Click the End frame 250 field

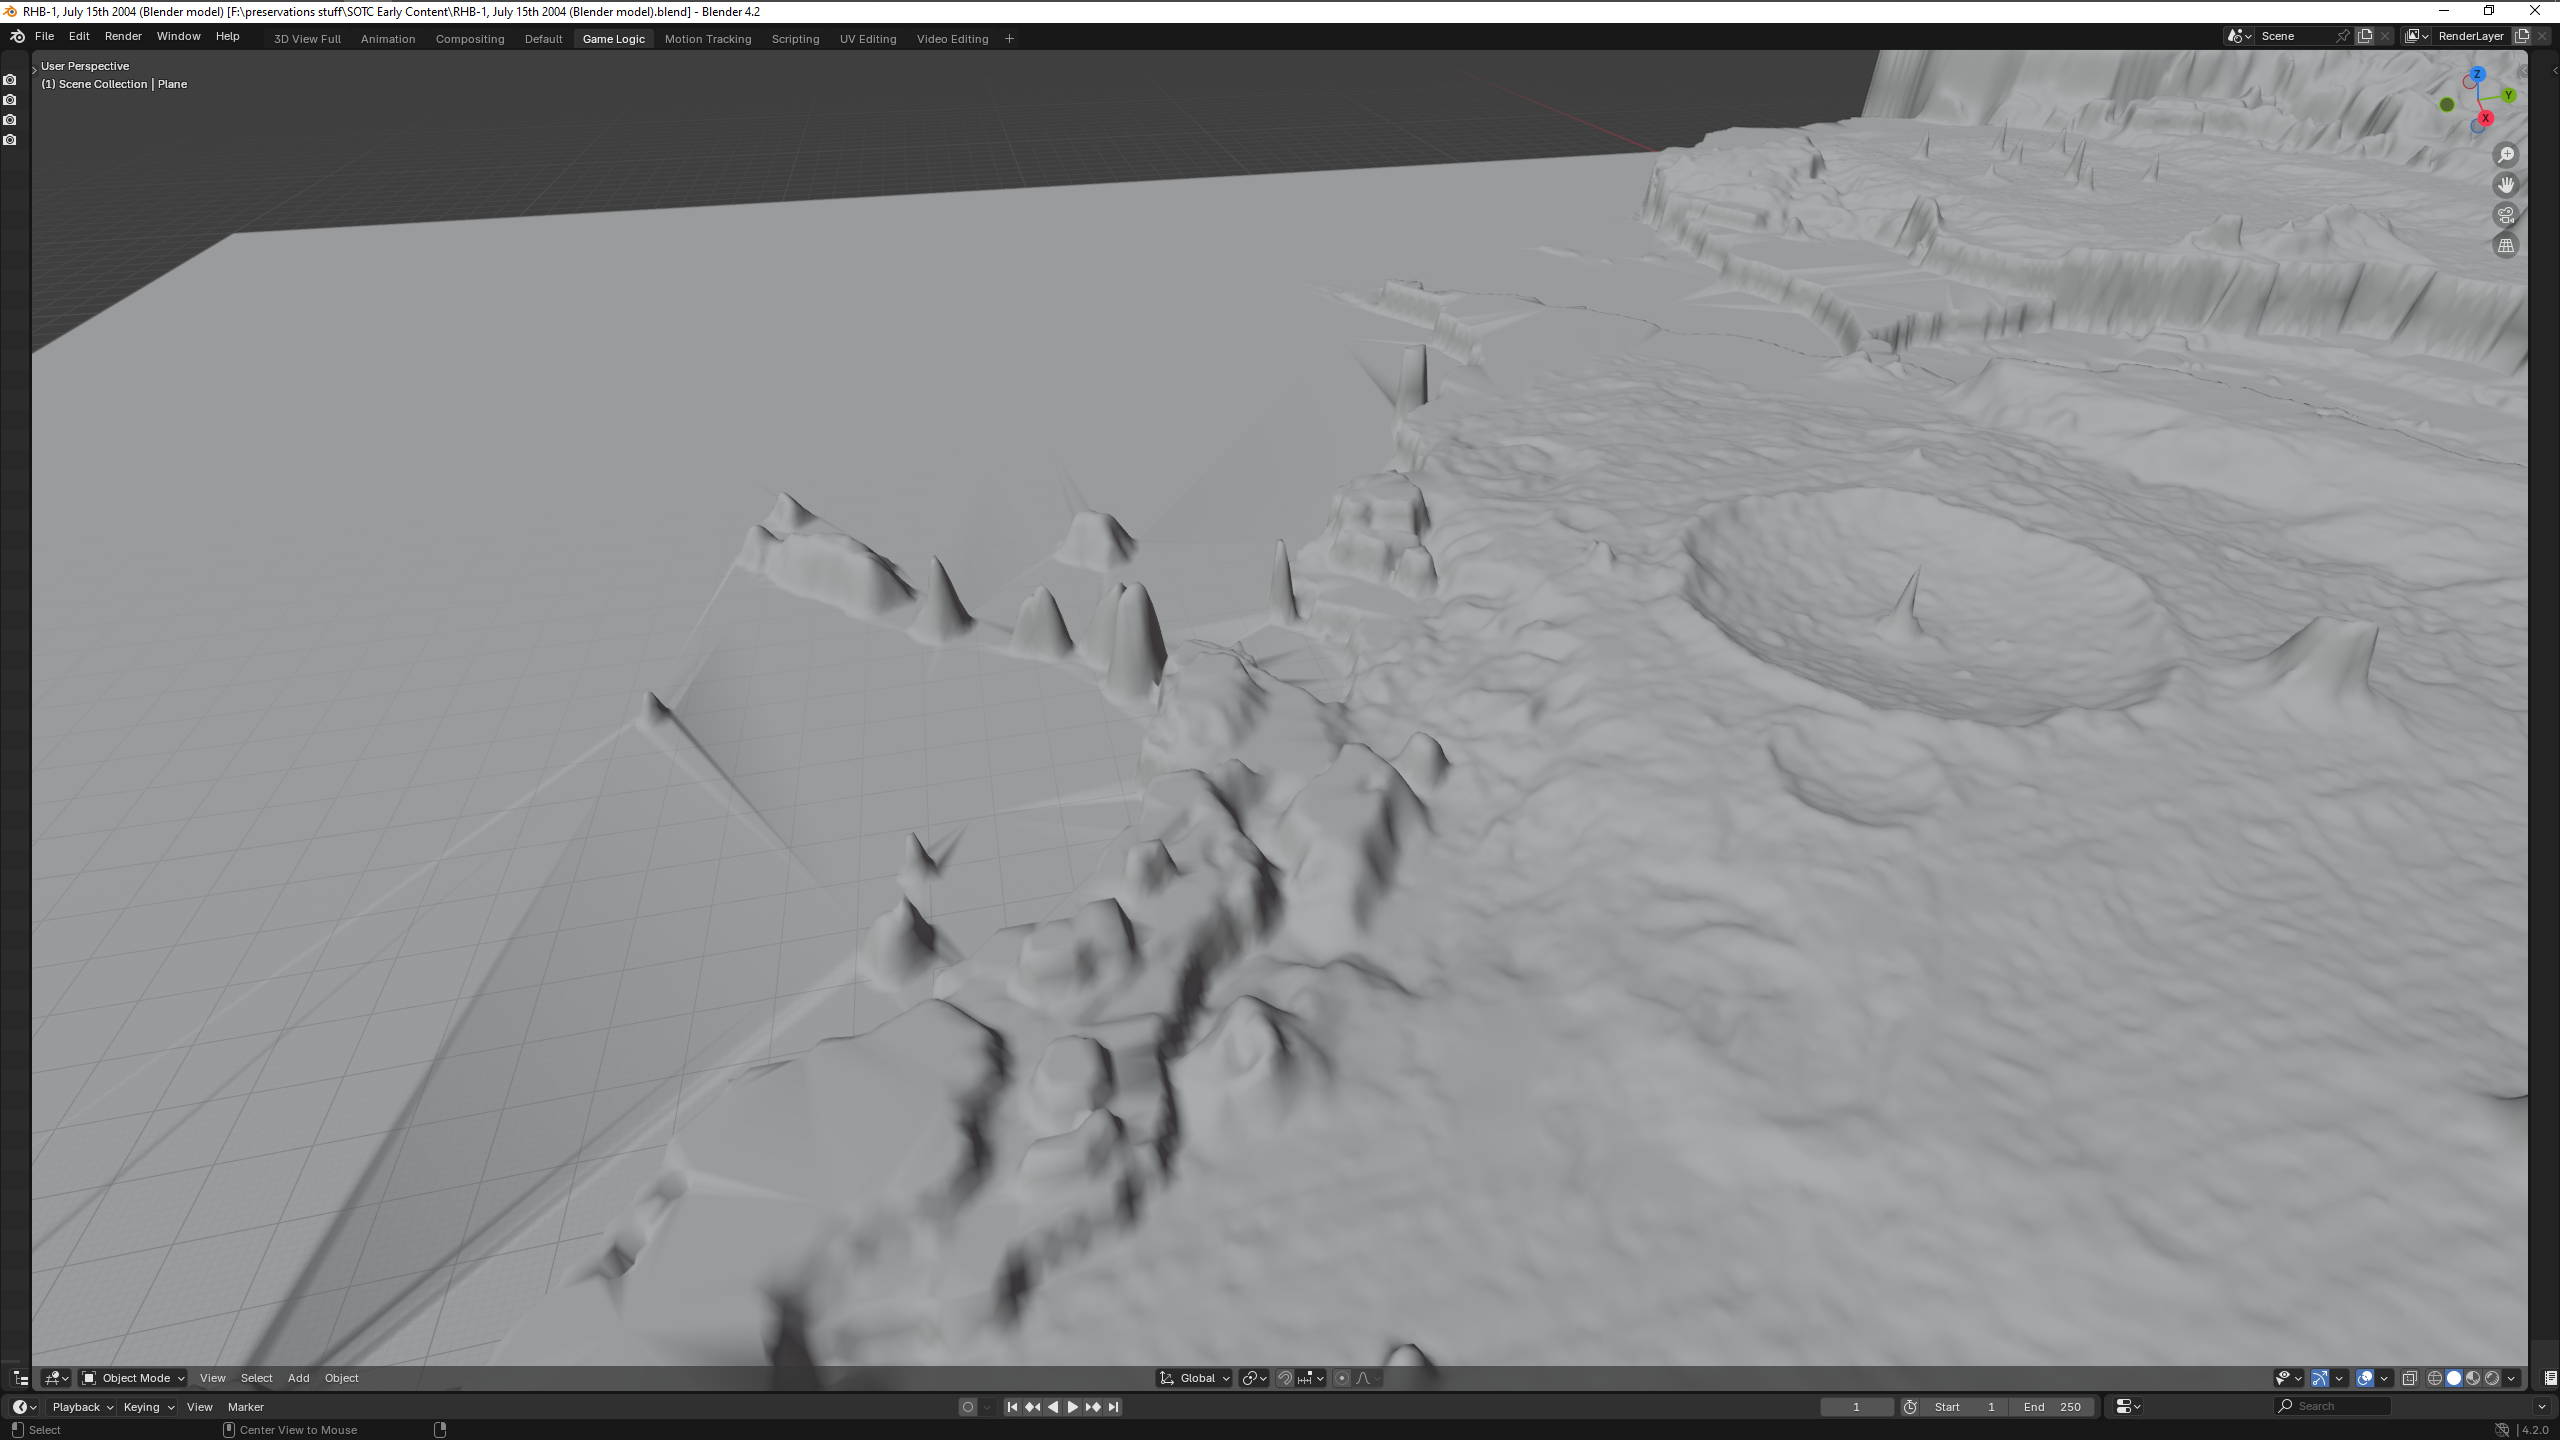pyautogui.click(x=2052, y=1407)
